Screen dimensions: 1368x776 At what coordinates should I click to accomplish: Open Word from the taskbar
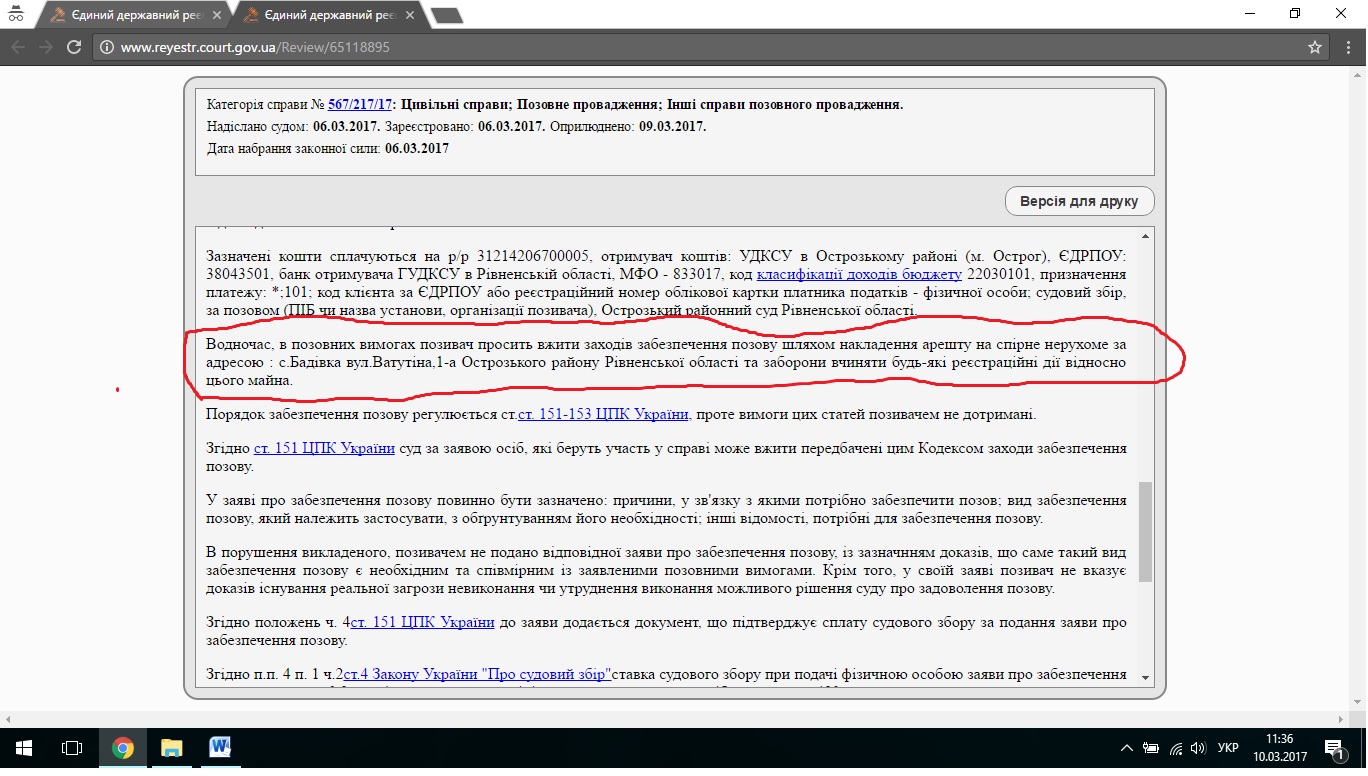point(220,748)
